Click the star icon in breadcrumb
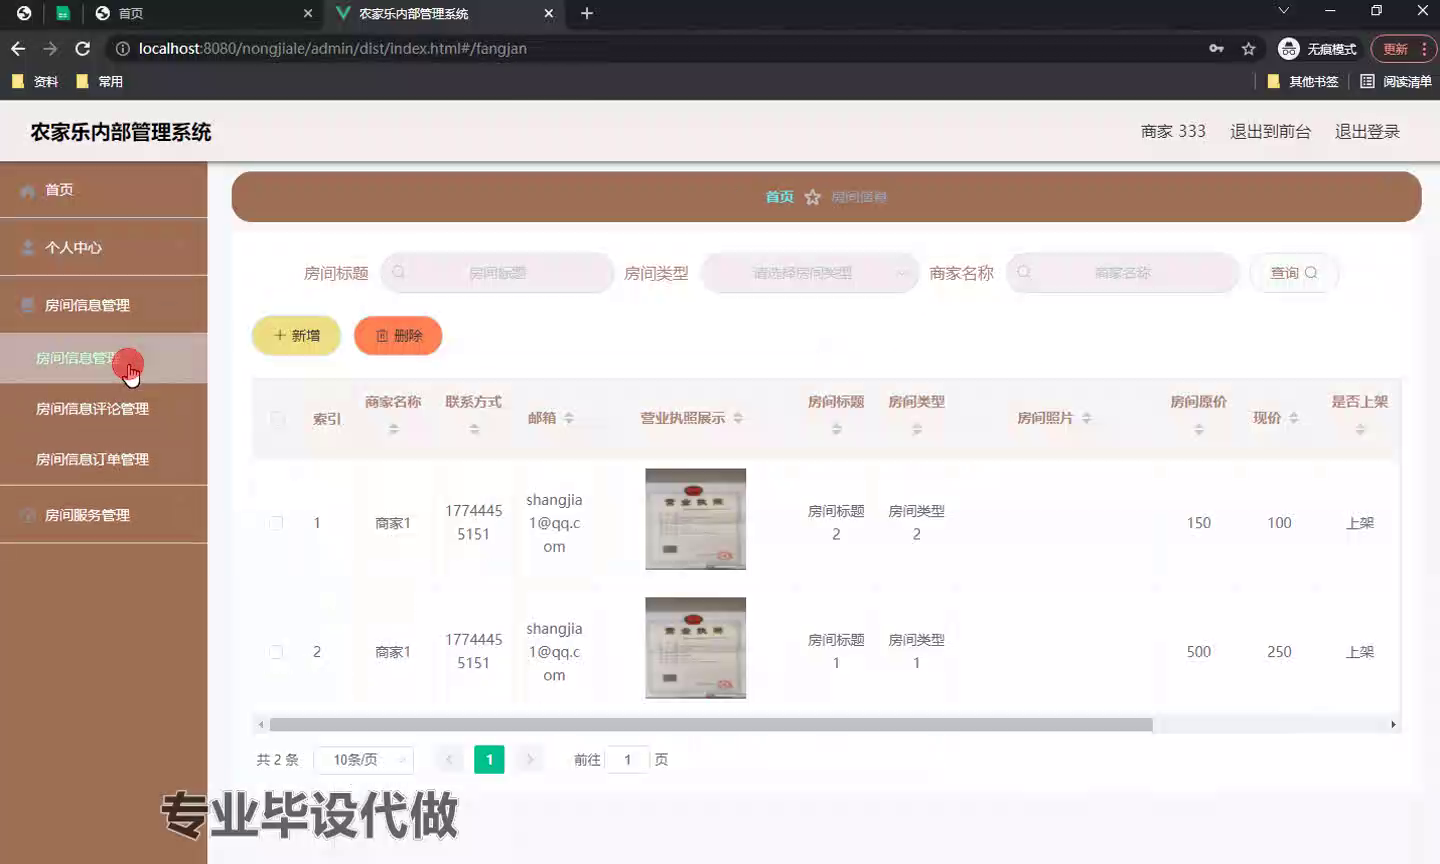Viewport: 1440px width, 864px height. (813, 197)
